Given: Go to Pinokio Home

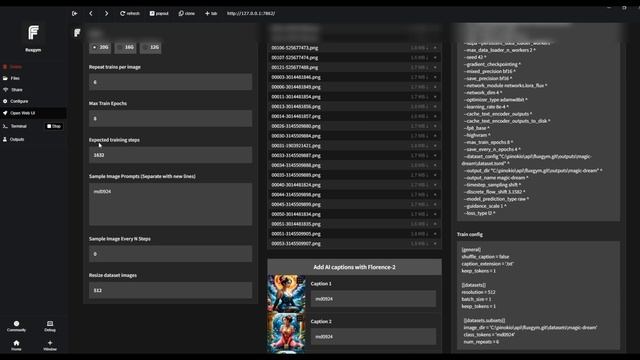Looking at the screenshot, I should (16, 345).
